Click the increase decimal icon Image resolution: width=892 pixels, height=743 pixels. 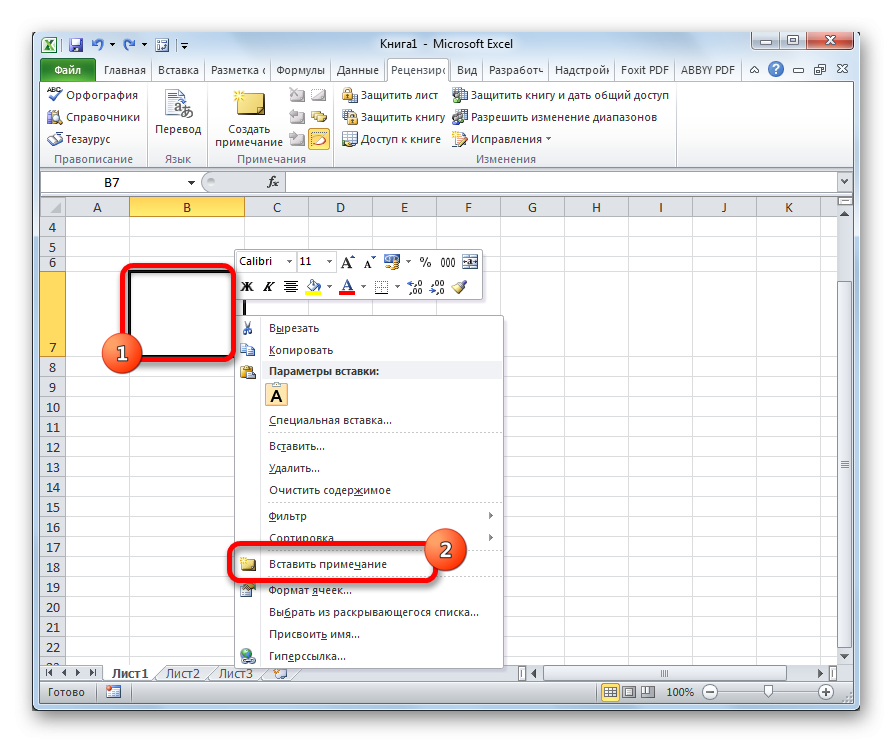tap(415, 287)
